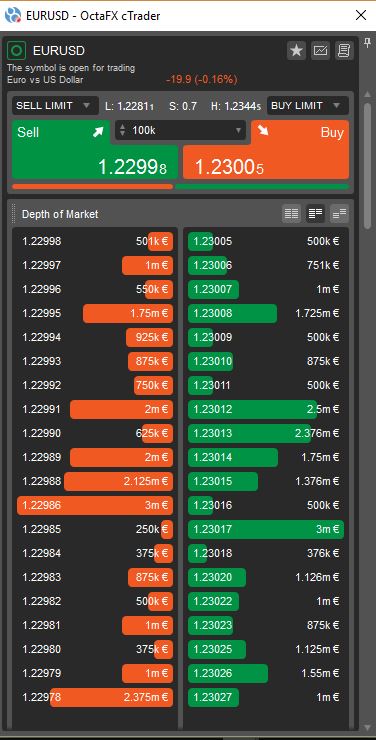Screen dimensions: 376x740
Task: Click the vertical scrollbar down arrow
Action: 368,727
